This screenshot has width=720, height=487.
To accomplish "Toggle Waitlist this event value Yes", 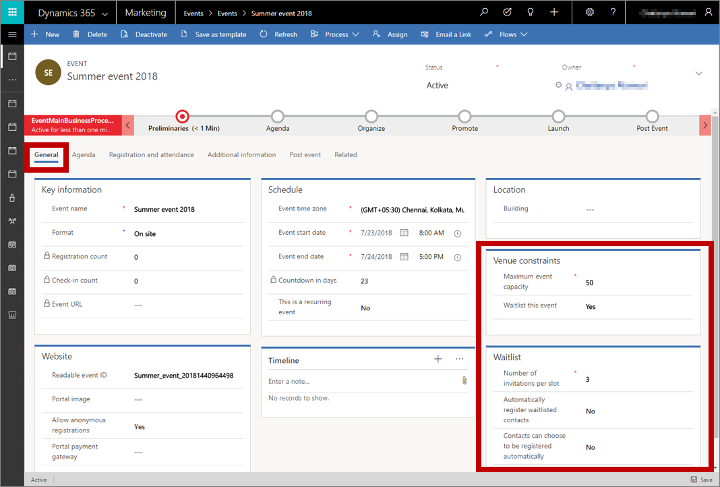I will point(591,307).
